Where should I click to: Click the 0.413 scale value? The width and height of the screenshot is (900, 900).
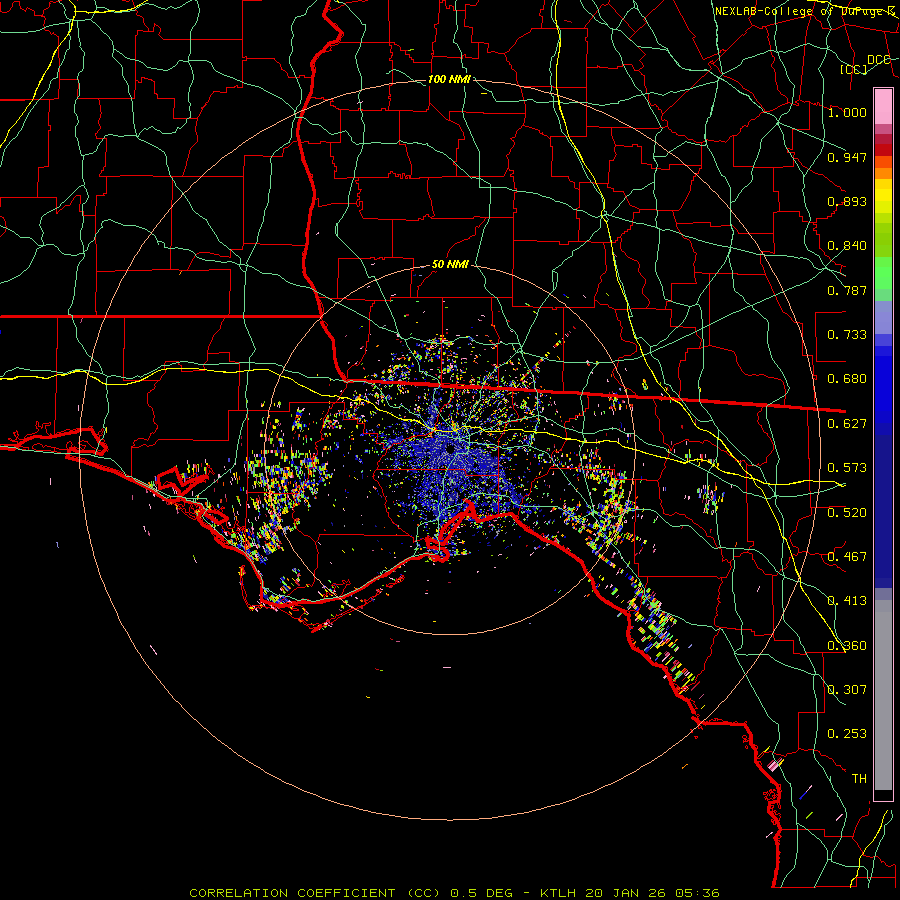point(847,601)
